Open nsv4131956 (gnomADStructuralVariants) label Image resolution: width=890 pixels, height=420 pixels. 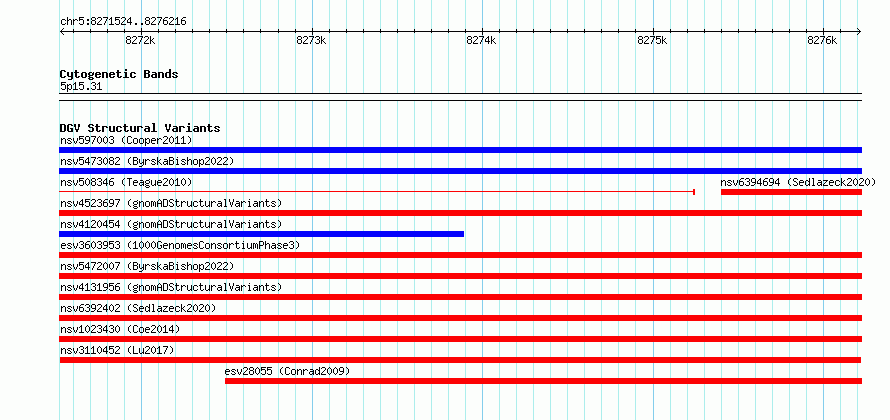pos(171,287)
